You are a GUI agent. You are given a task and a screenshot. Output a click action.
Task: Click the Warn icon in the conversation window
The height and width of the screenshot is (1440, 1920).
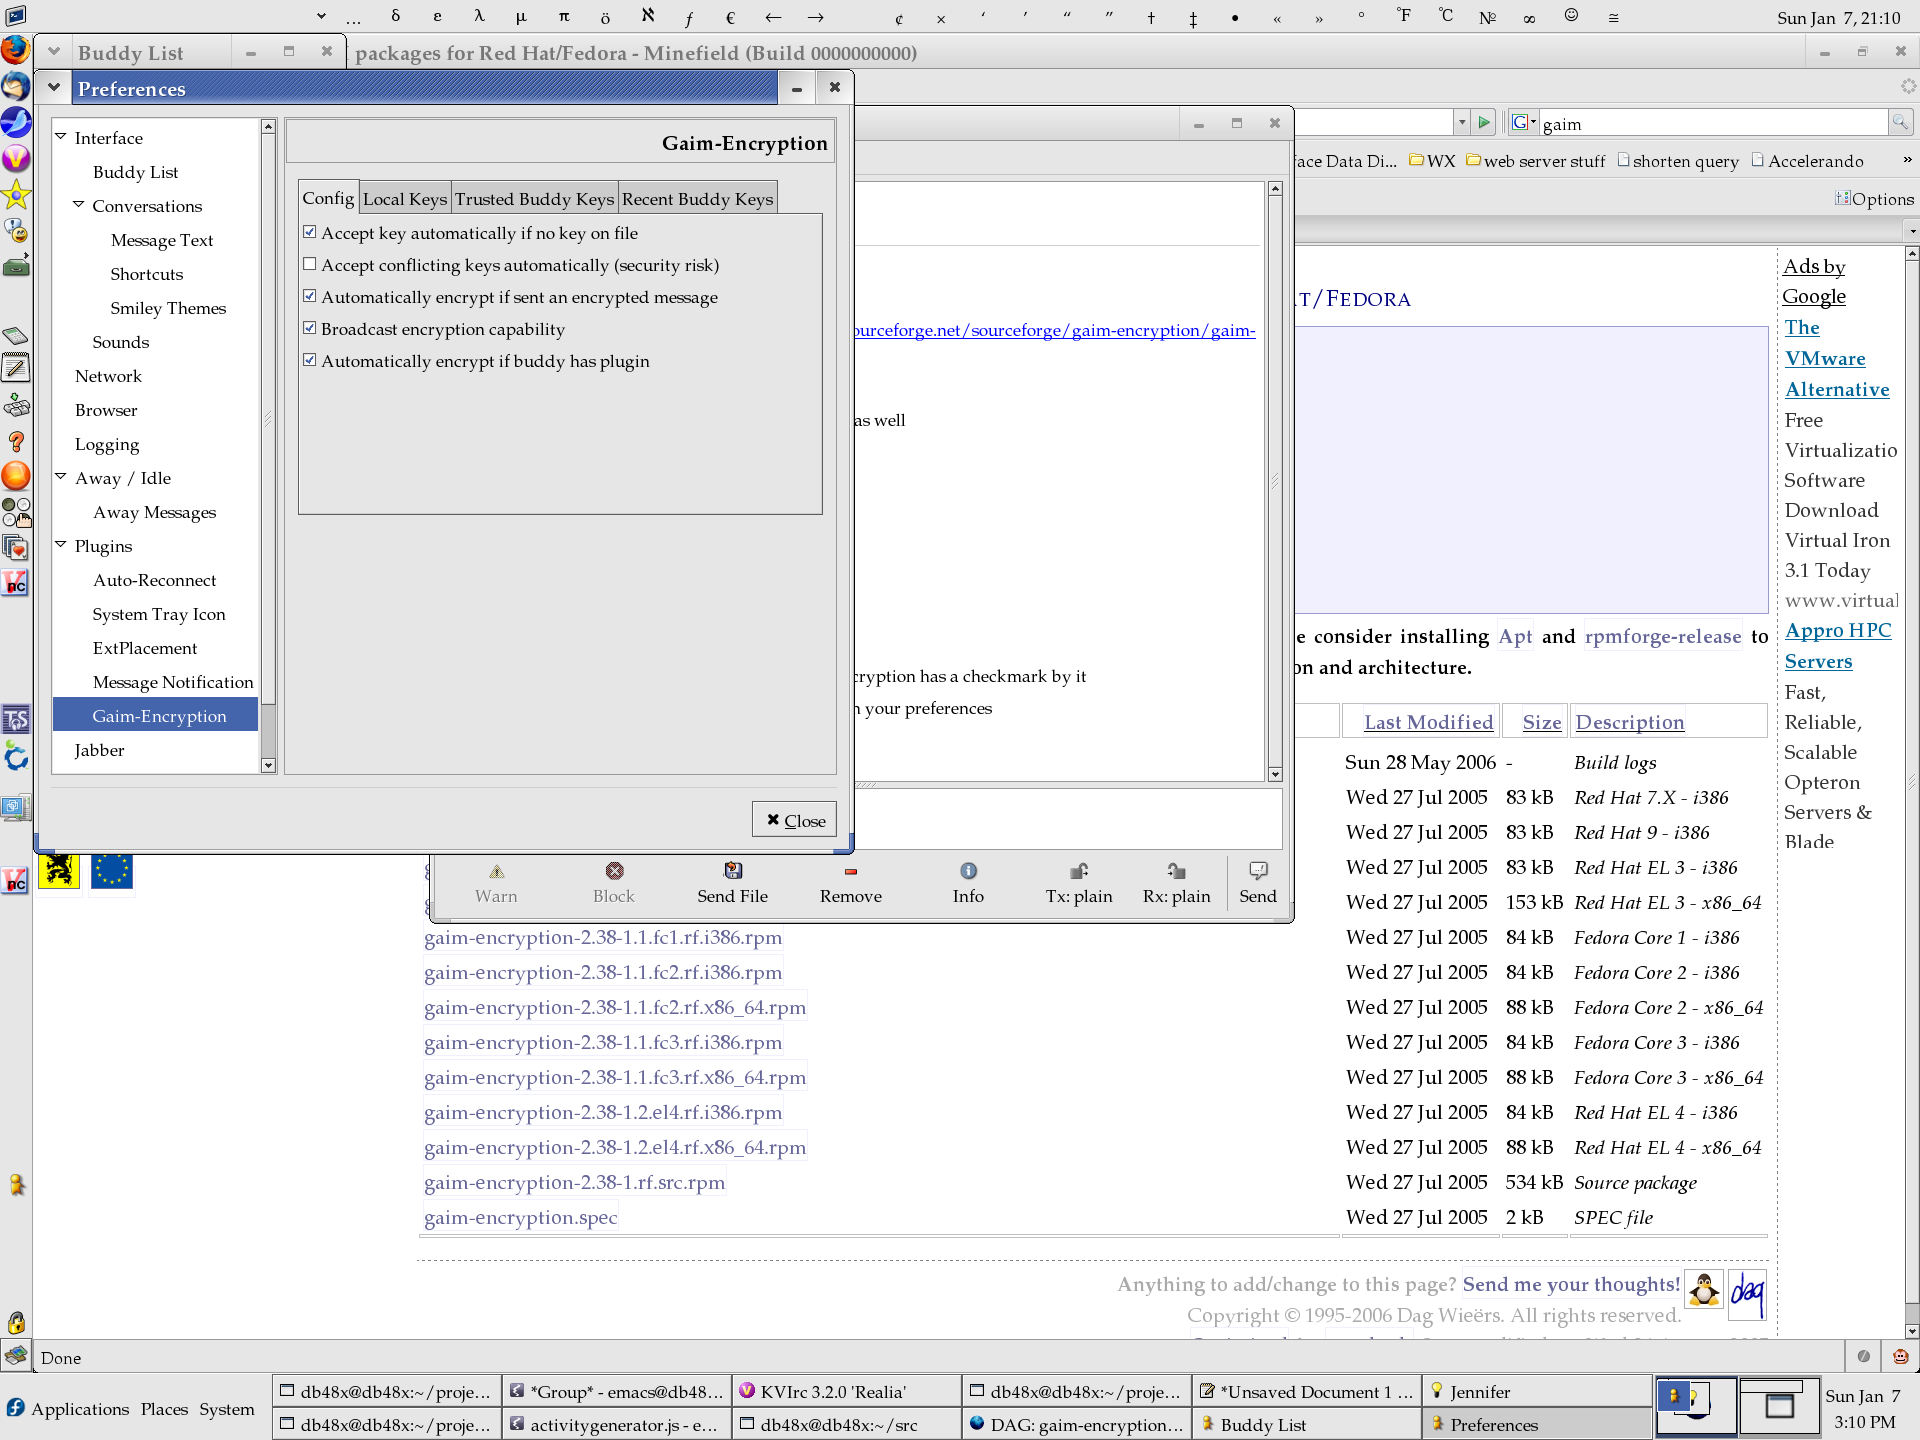tap(496, 871)
